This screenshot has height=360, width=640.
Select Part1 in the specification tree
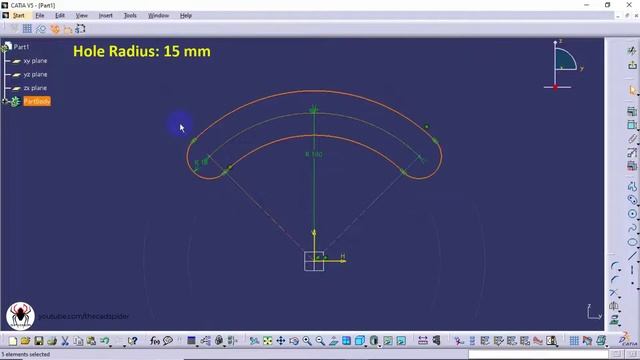pyautogui.click(x=21, y=47)
